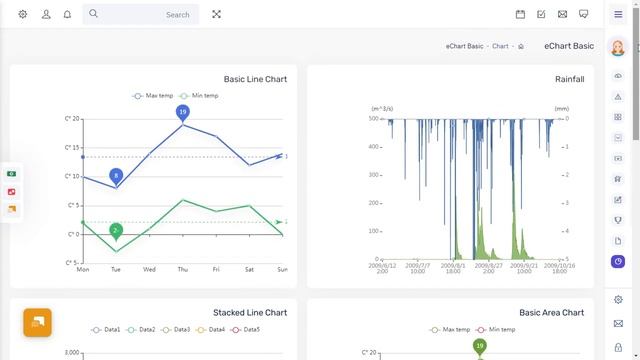Open the edit form sidebar icon
The width and height of the screenshot is (640, 360).
[x=618, y=200]
